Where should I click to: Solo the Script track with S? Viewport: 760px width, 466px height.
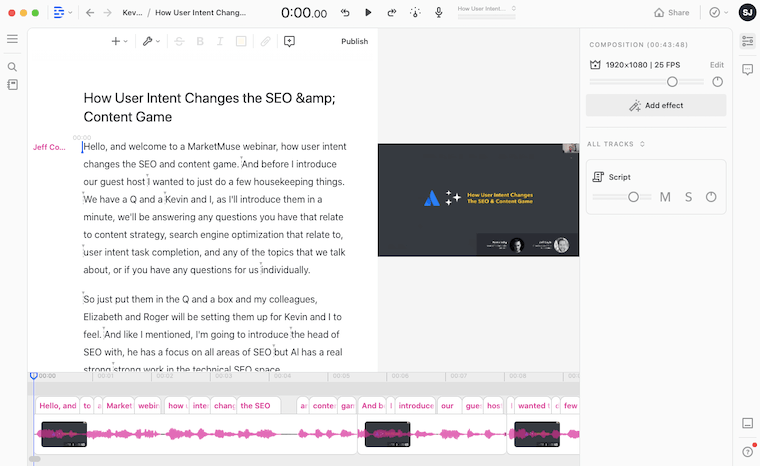(688, 197)
